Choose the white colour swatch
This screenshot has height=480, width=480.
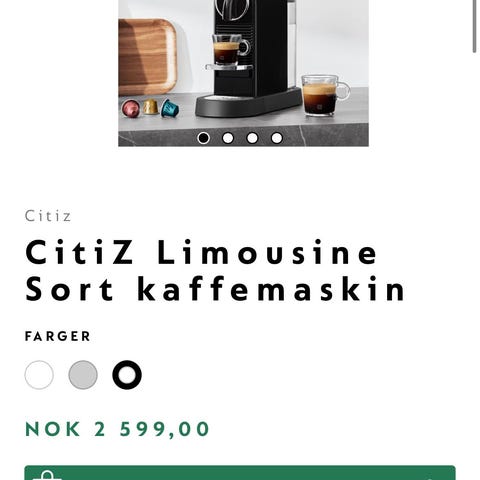[x=39, y=375]
